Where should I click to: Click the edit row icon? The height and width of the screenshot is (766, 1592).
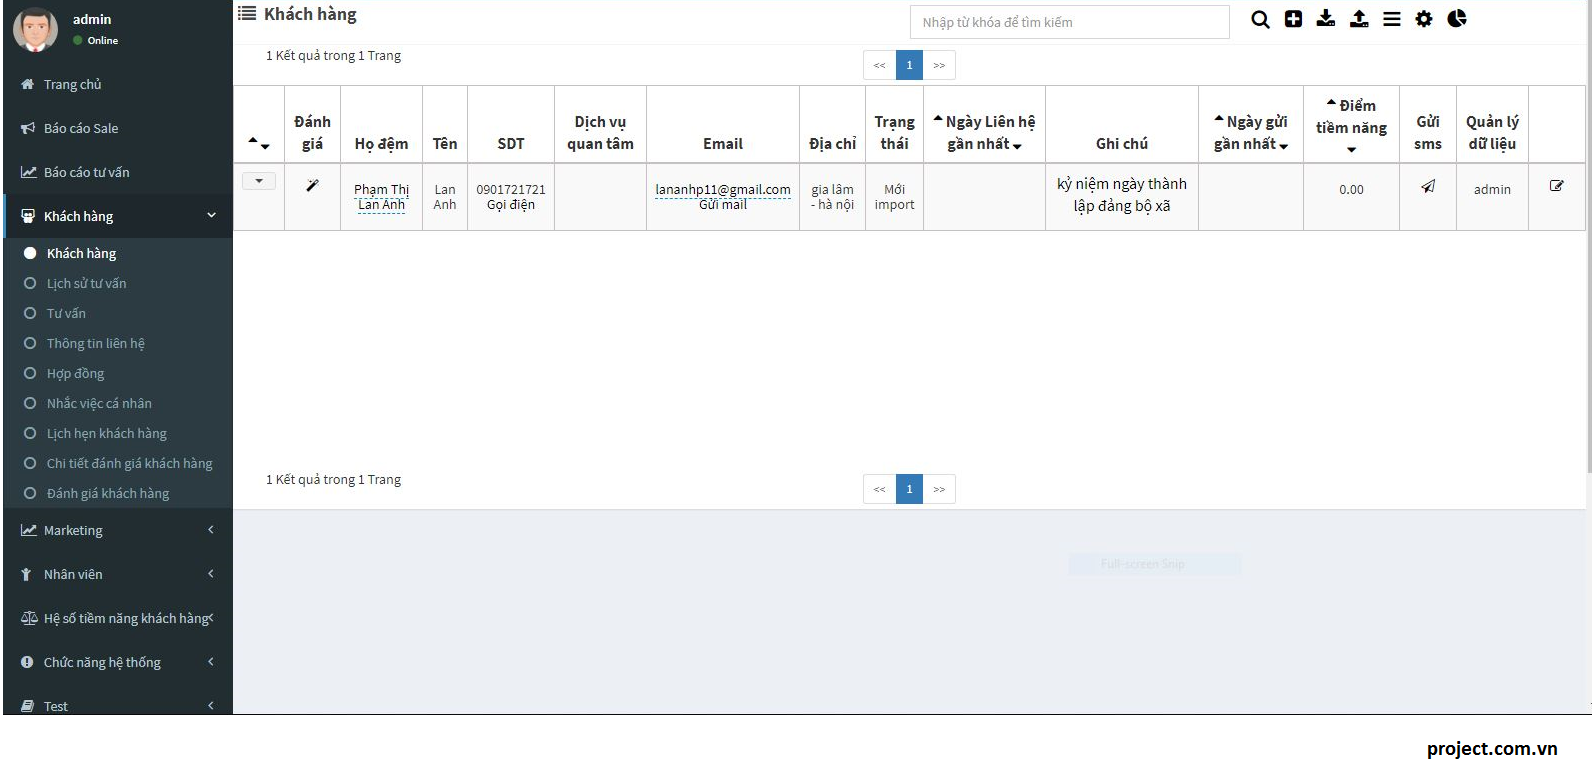[x=1556, y=186]
